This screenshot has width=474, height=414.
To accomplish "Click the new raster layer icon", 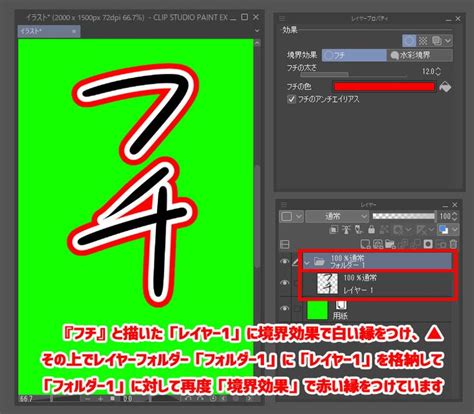I will [365, 244].
